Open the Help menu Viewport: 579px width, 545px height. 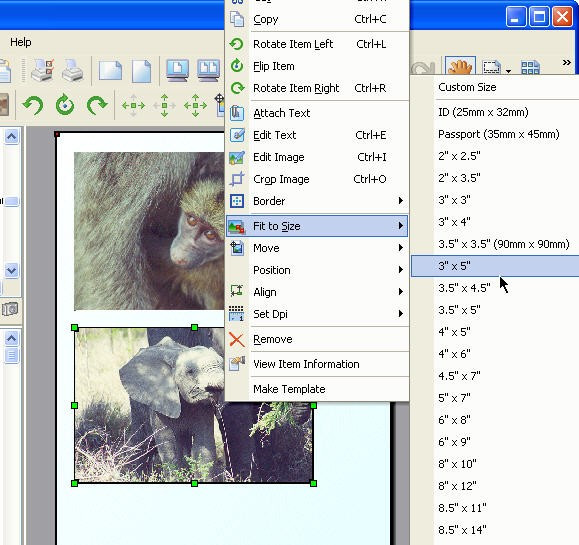(21, 42)
